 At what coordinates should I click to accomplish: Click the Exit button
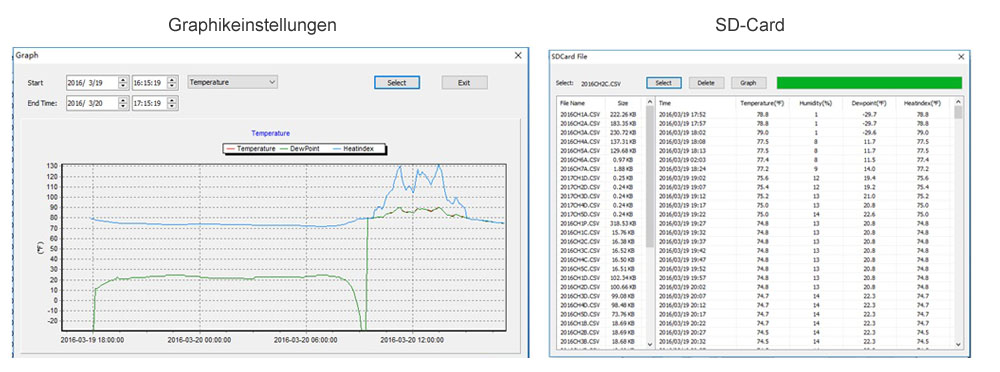click(464, 82)
